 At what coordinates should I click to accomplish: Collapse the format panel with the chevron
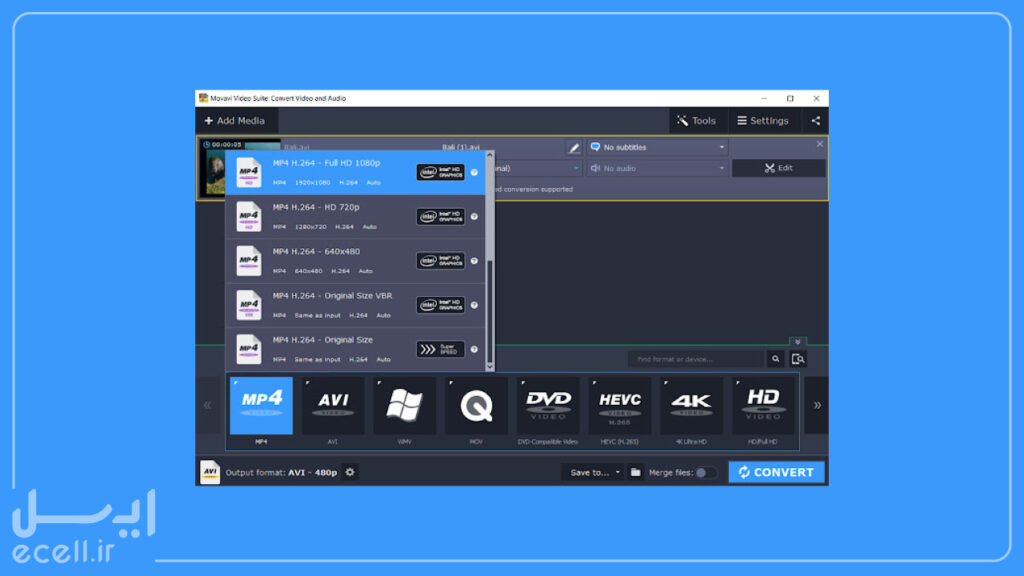[797, 342]
